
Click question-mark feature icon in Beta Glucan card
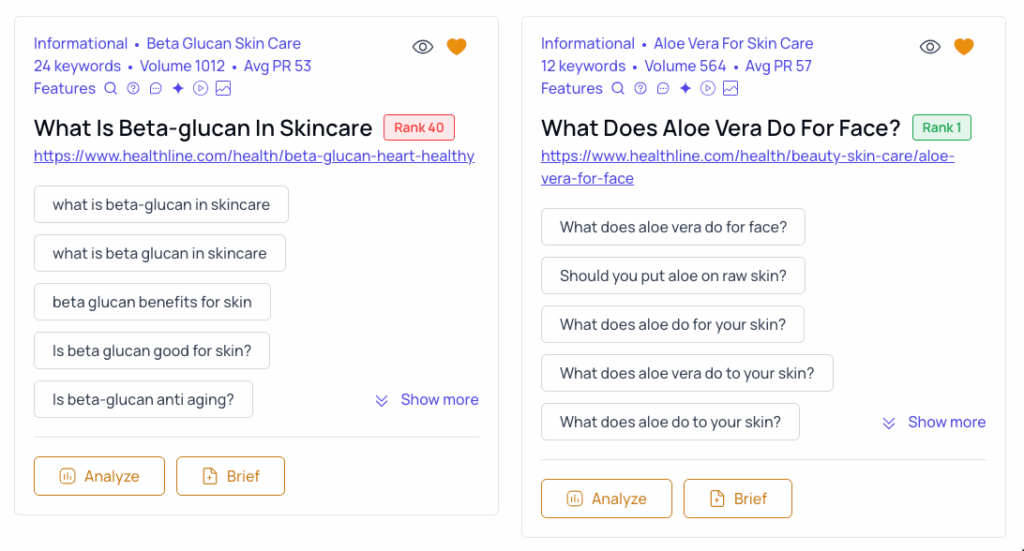[x=133, y=88]
